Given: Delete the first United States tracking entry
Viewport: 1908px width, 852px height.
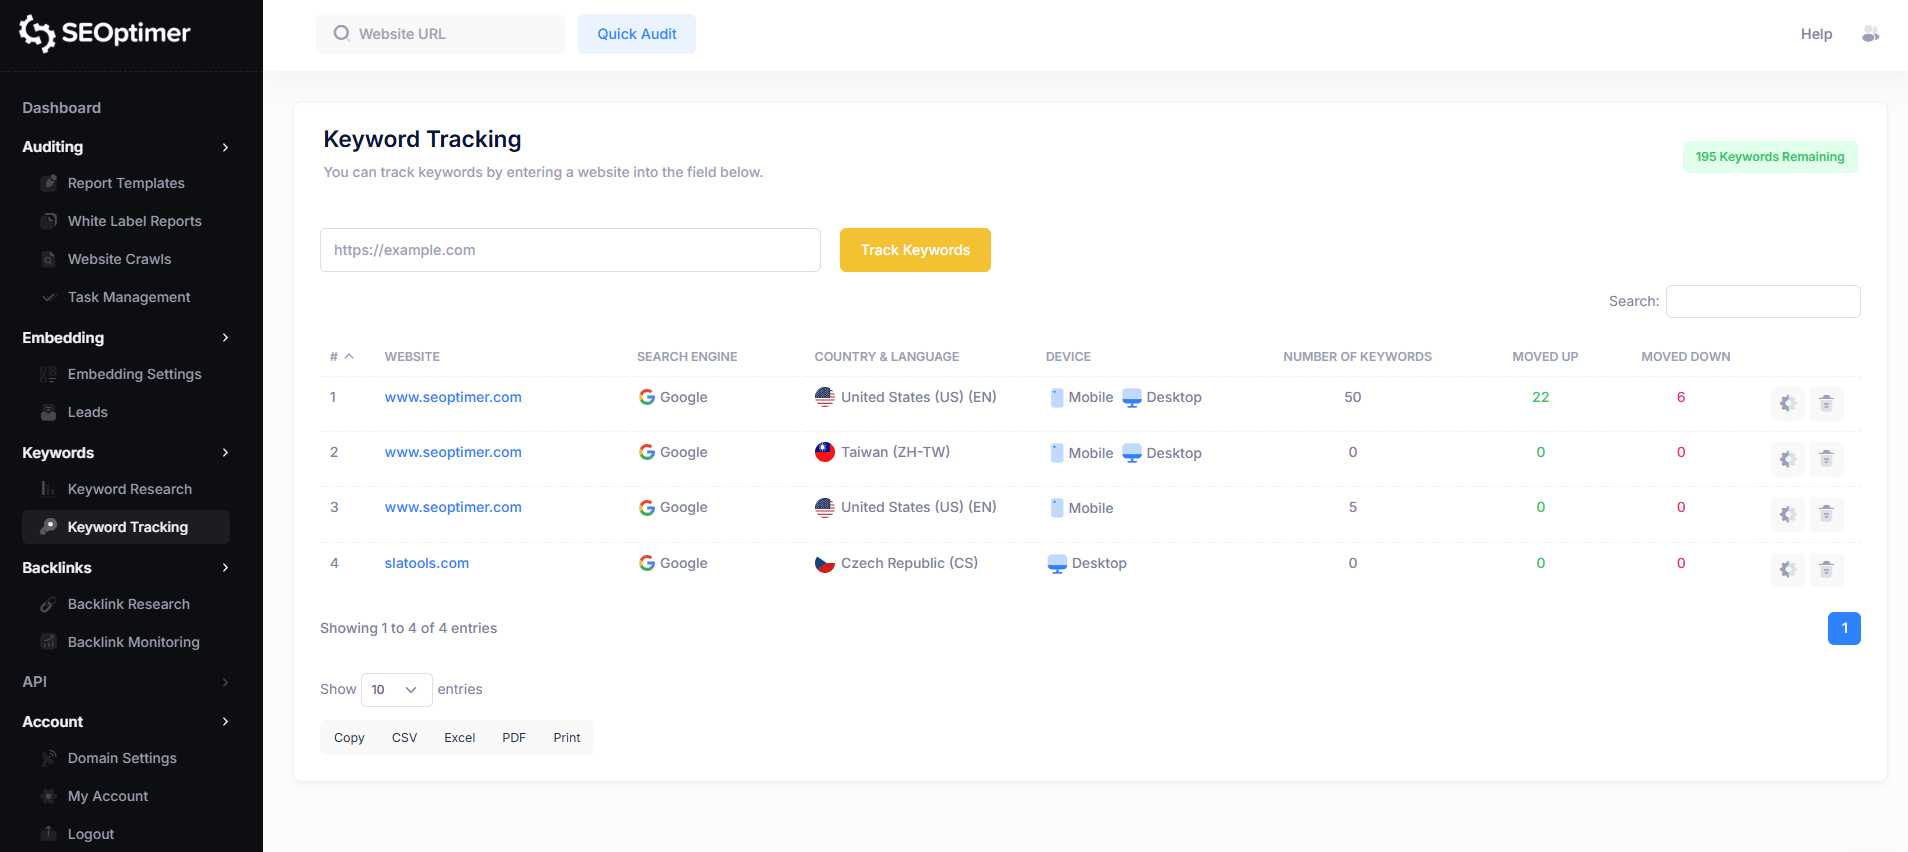Looking at the screenshot, I should tap(1826, 404).
